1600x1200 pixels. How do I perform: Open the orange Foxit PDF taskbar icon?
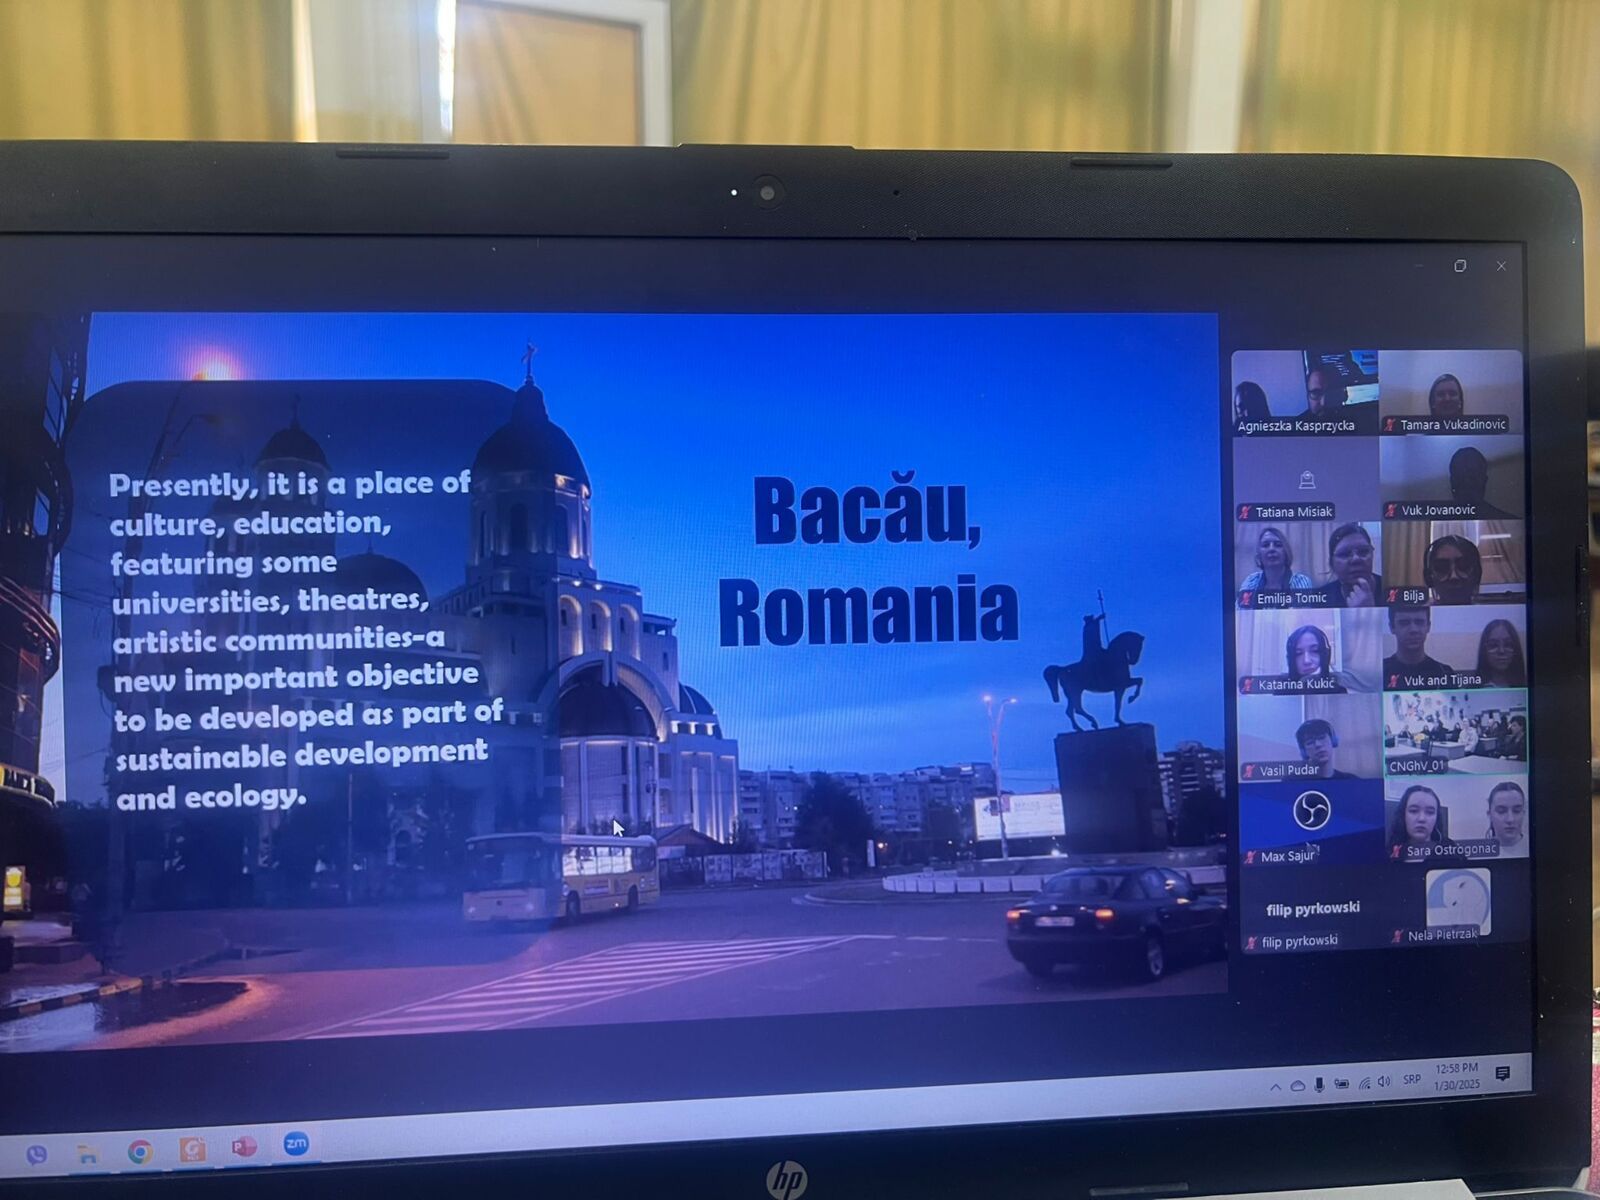coord(192,1150)
